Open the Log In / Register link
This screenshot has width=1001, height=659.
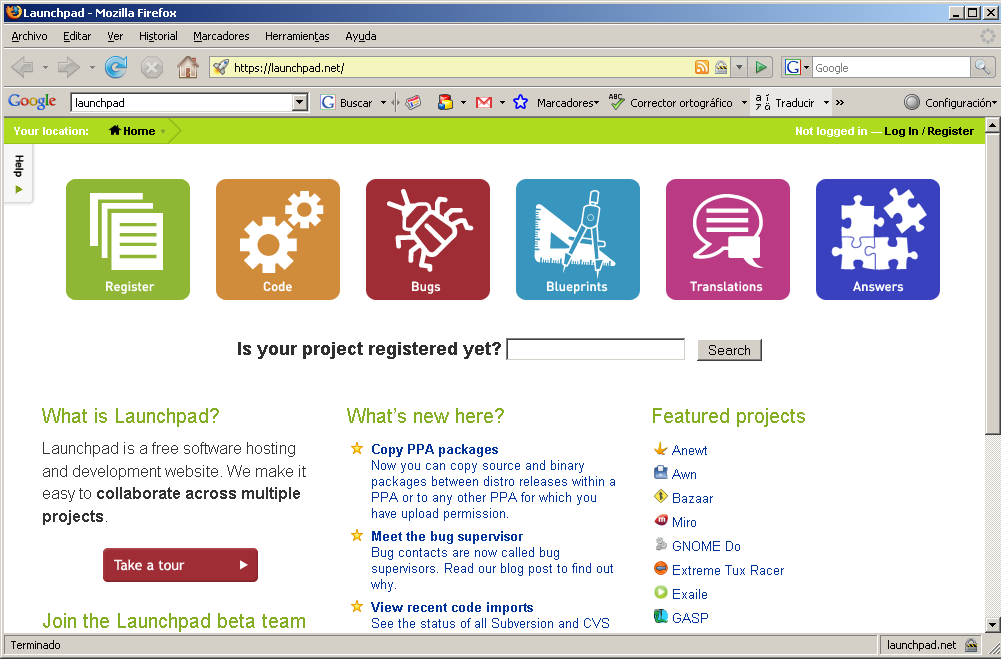pos(929,131)
